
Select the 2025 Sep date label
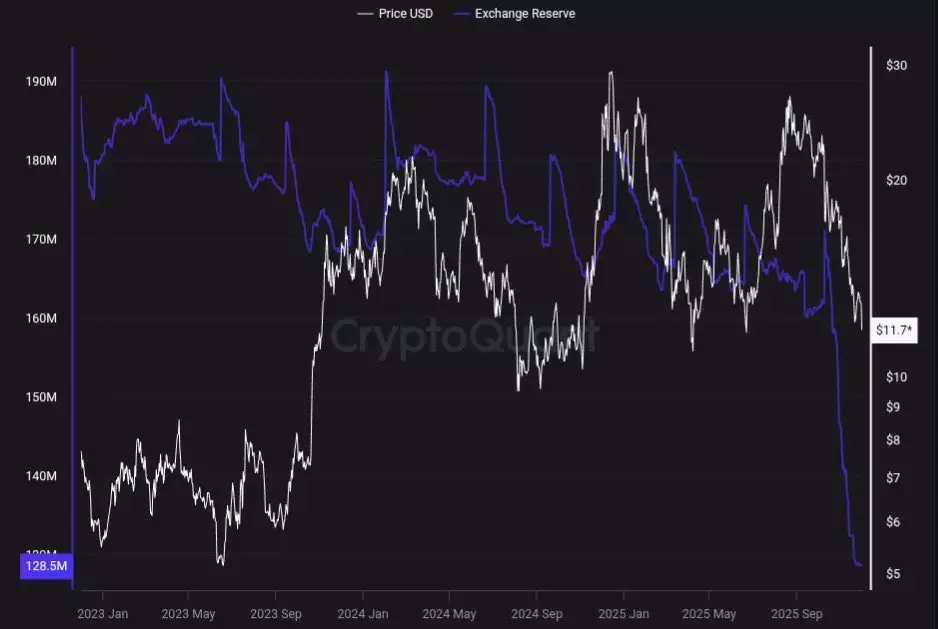click(797, 613)
